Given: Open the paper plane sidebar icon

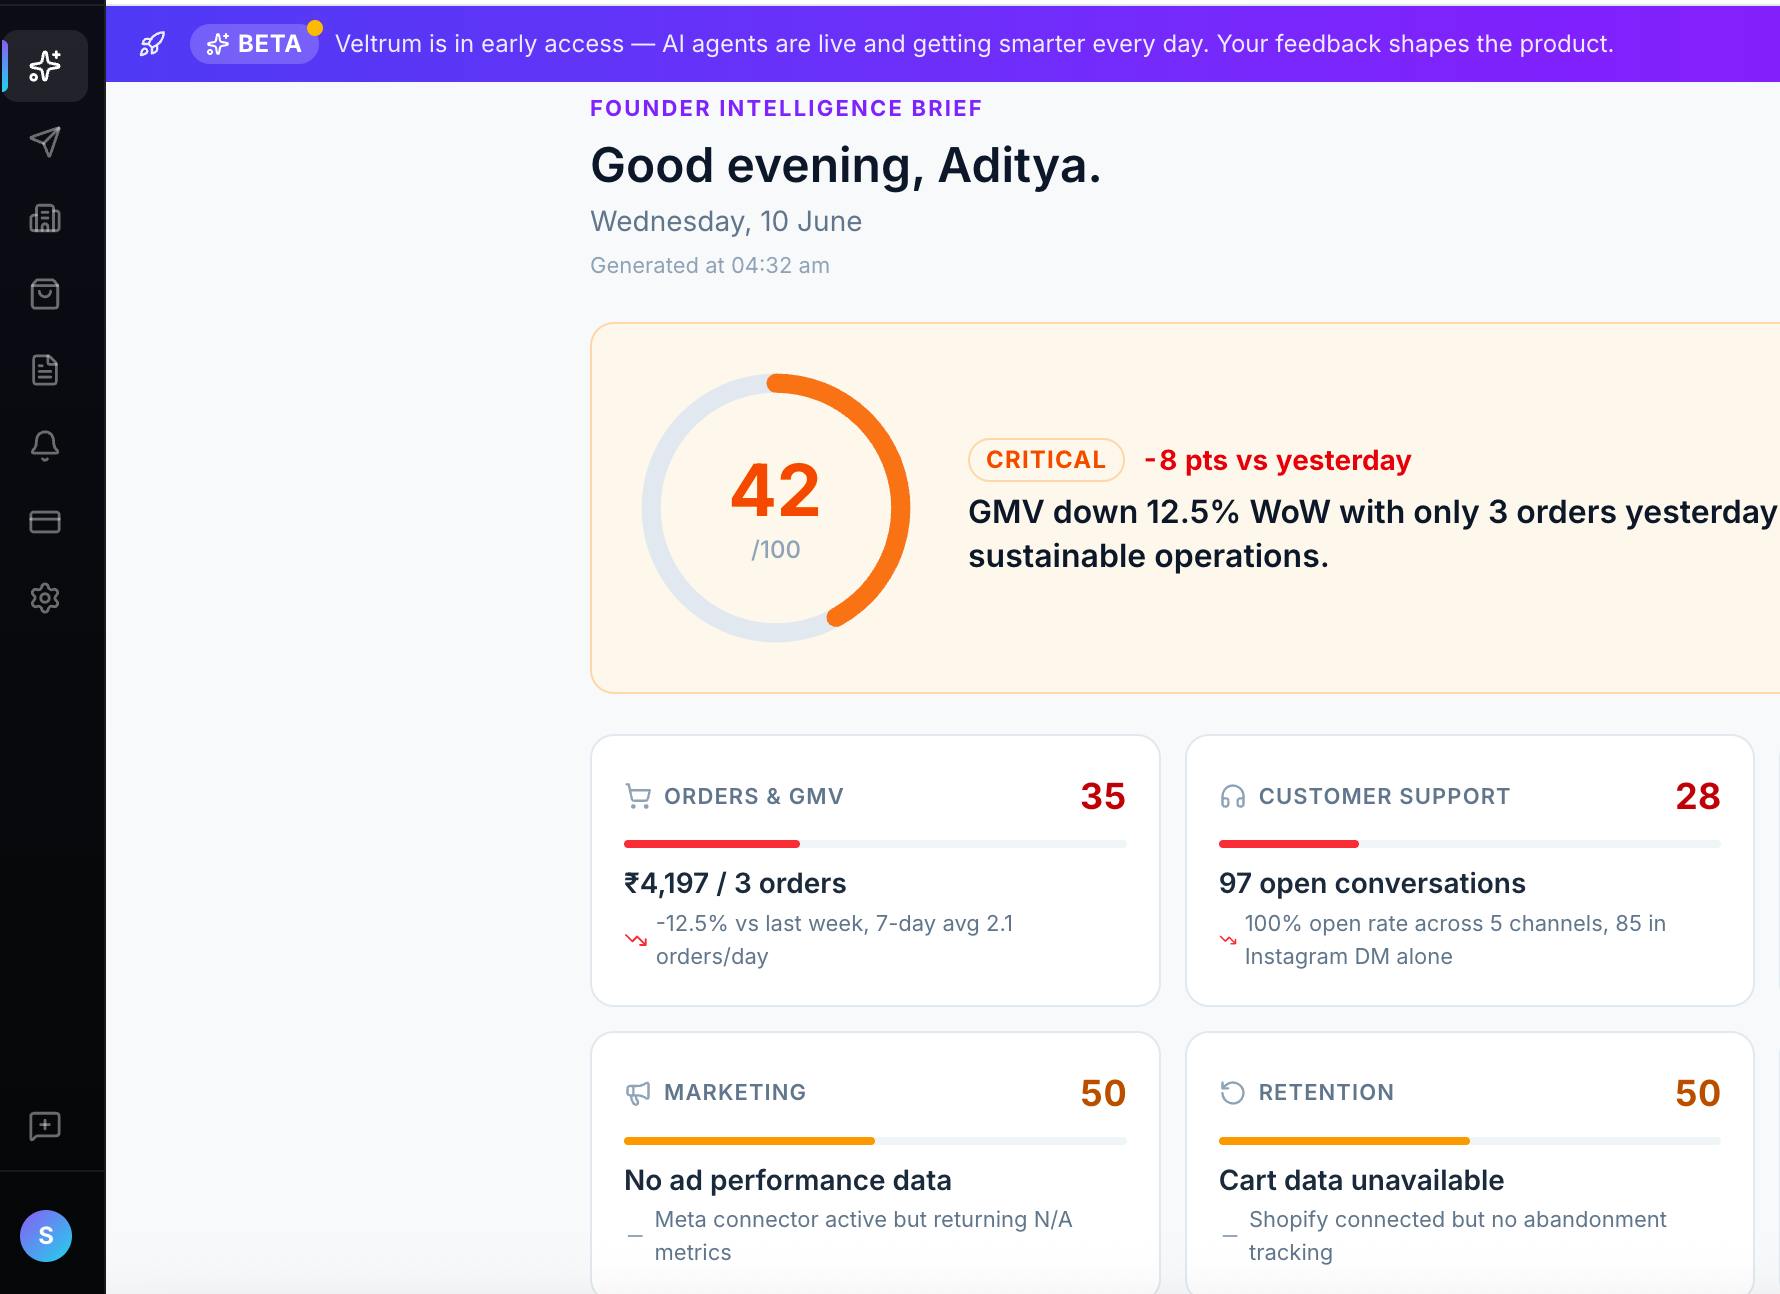Looking at the screenshot, I should [x=45, y=142].
